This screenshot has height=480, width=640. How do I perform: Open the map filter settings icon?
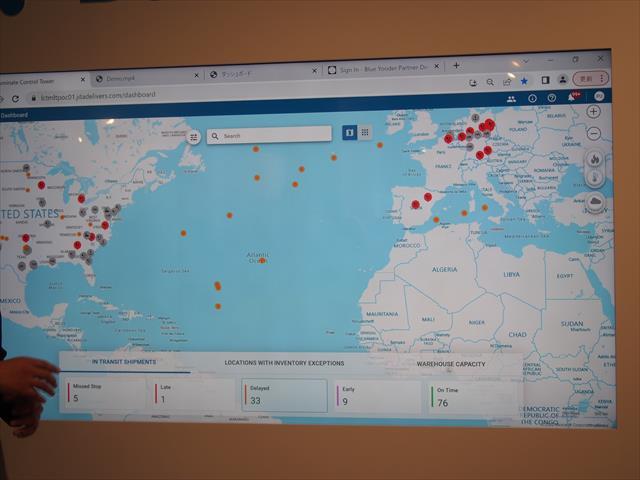tap(193, 137)
